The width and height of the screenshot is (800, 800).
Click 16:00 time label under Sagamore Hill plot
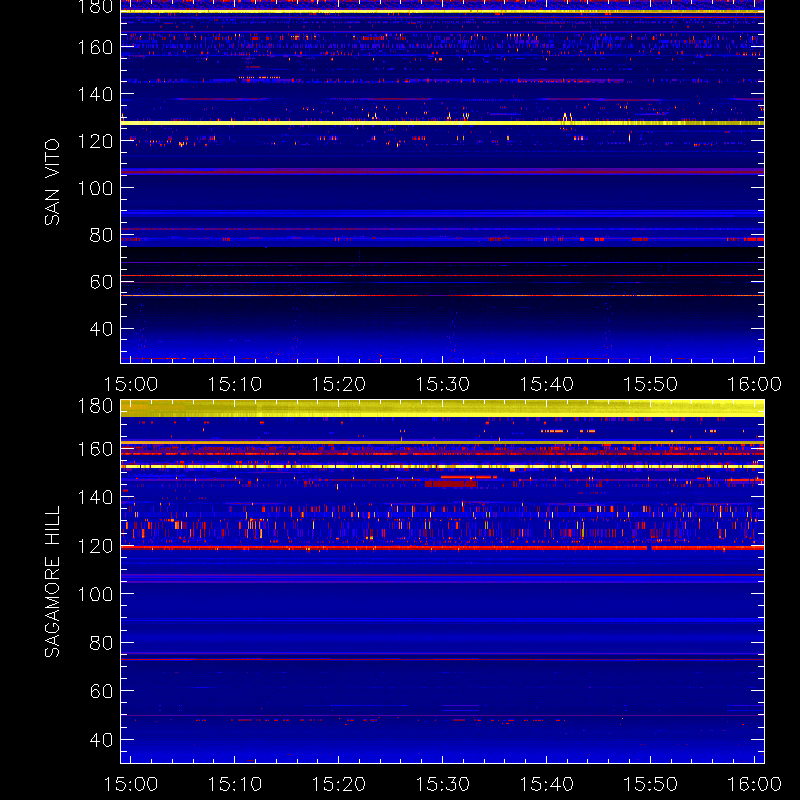tap(755, 784)
